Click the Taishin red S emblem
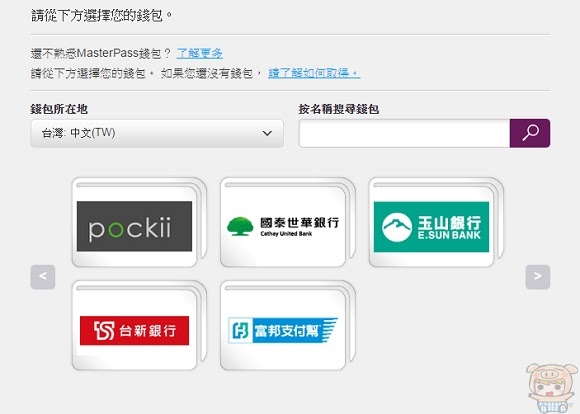Viewport: 580px width, 414px height. [104, 330]
